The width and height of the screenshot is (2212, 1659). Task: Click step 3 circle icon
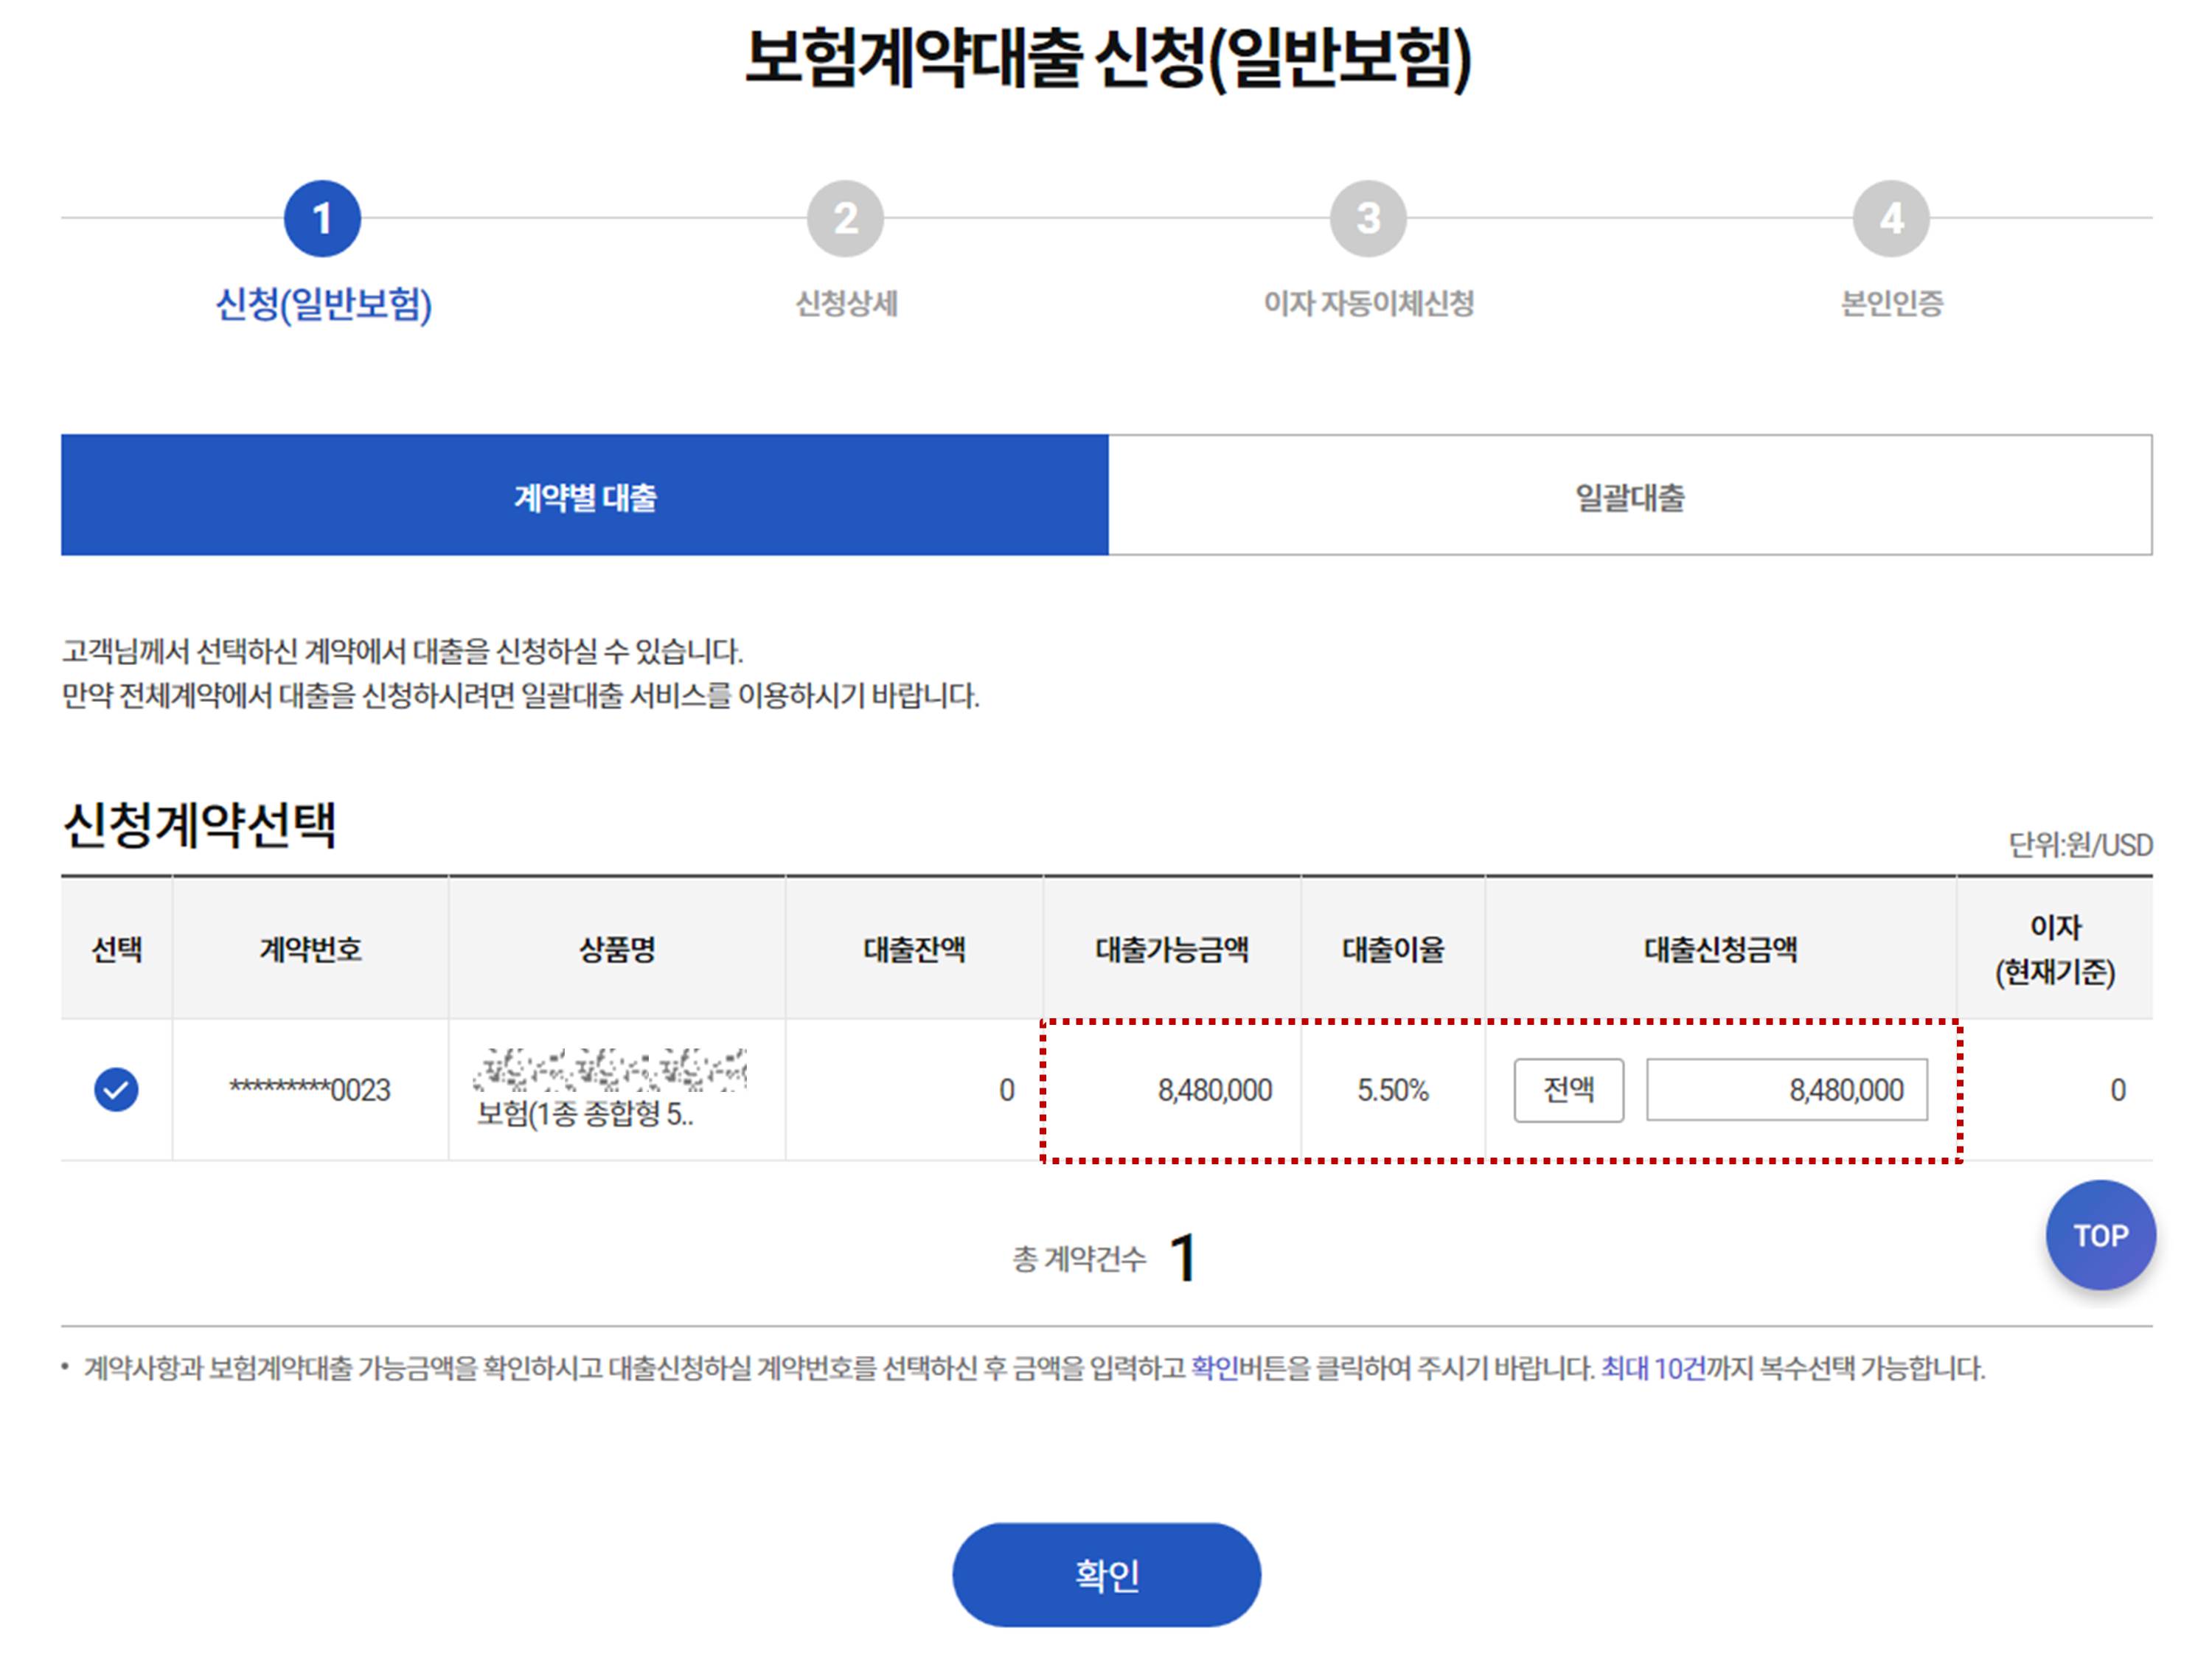pyautogui.click(x=1368, y=218)
